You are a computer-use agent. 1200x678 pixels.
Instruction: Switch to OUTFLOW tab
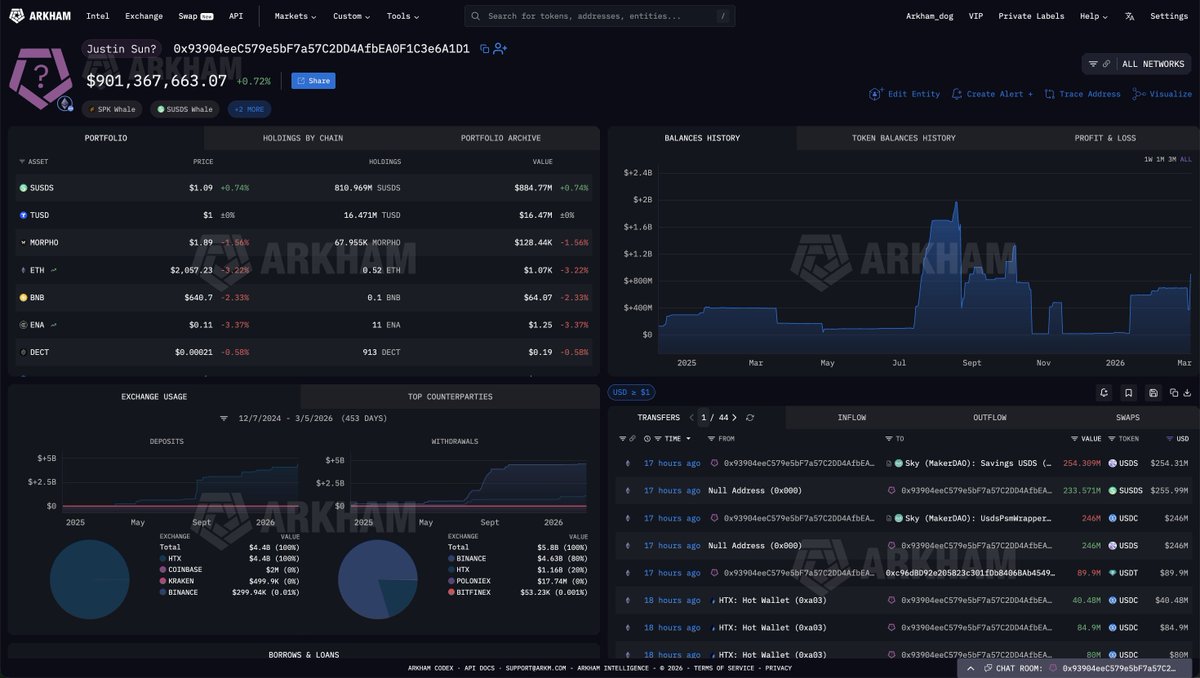990,417
